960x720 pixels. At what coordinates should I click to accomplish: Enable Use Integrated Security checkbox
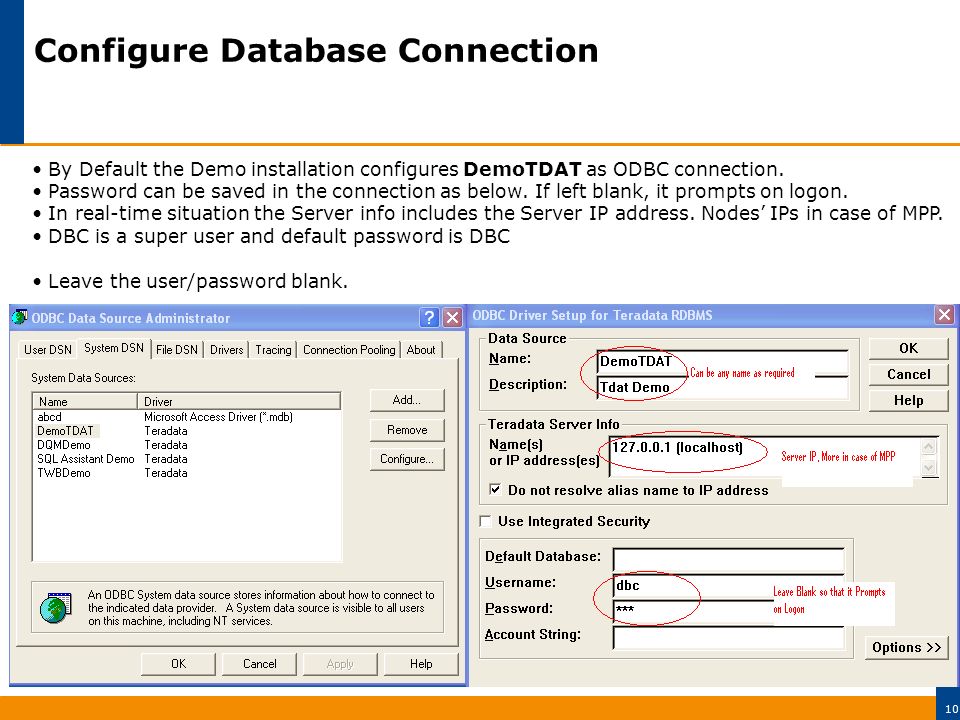[x=486, y=521]
